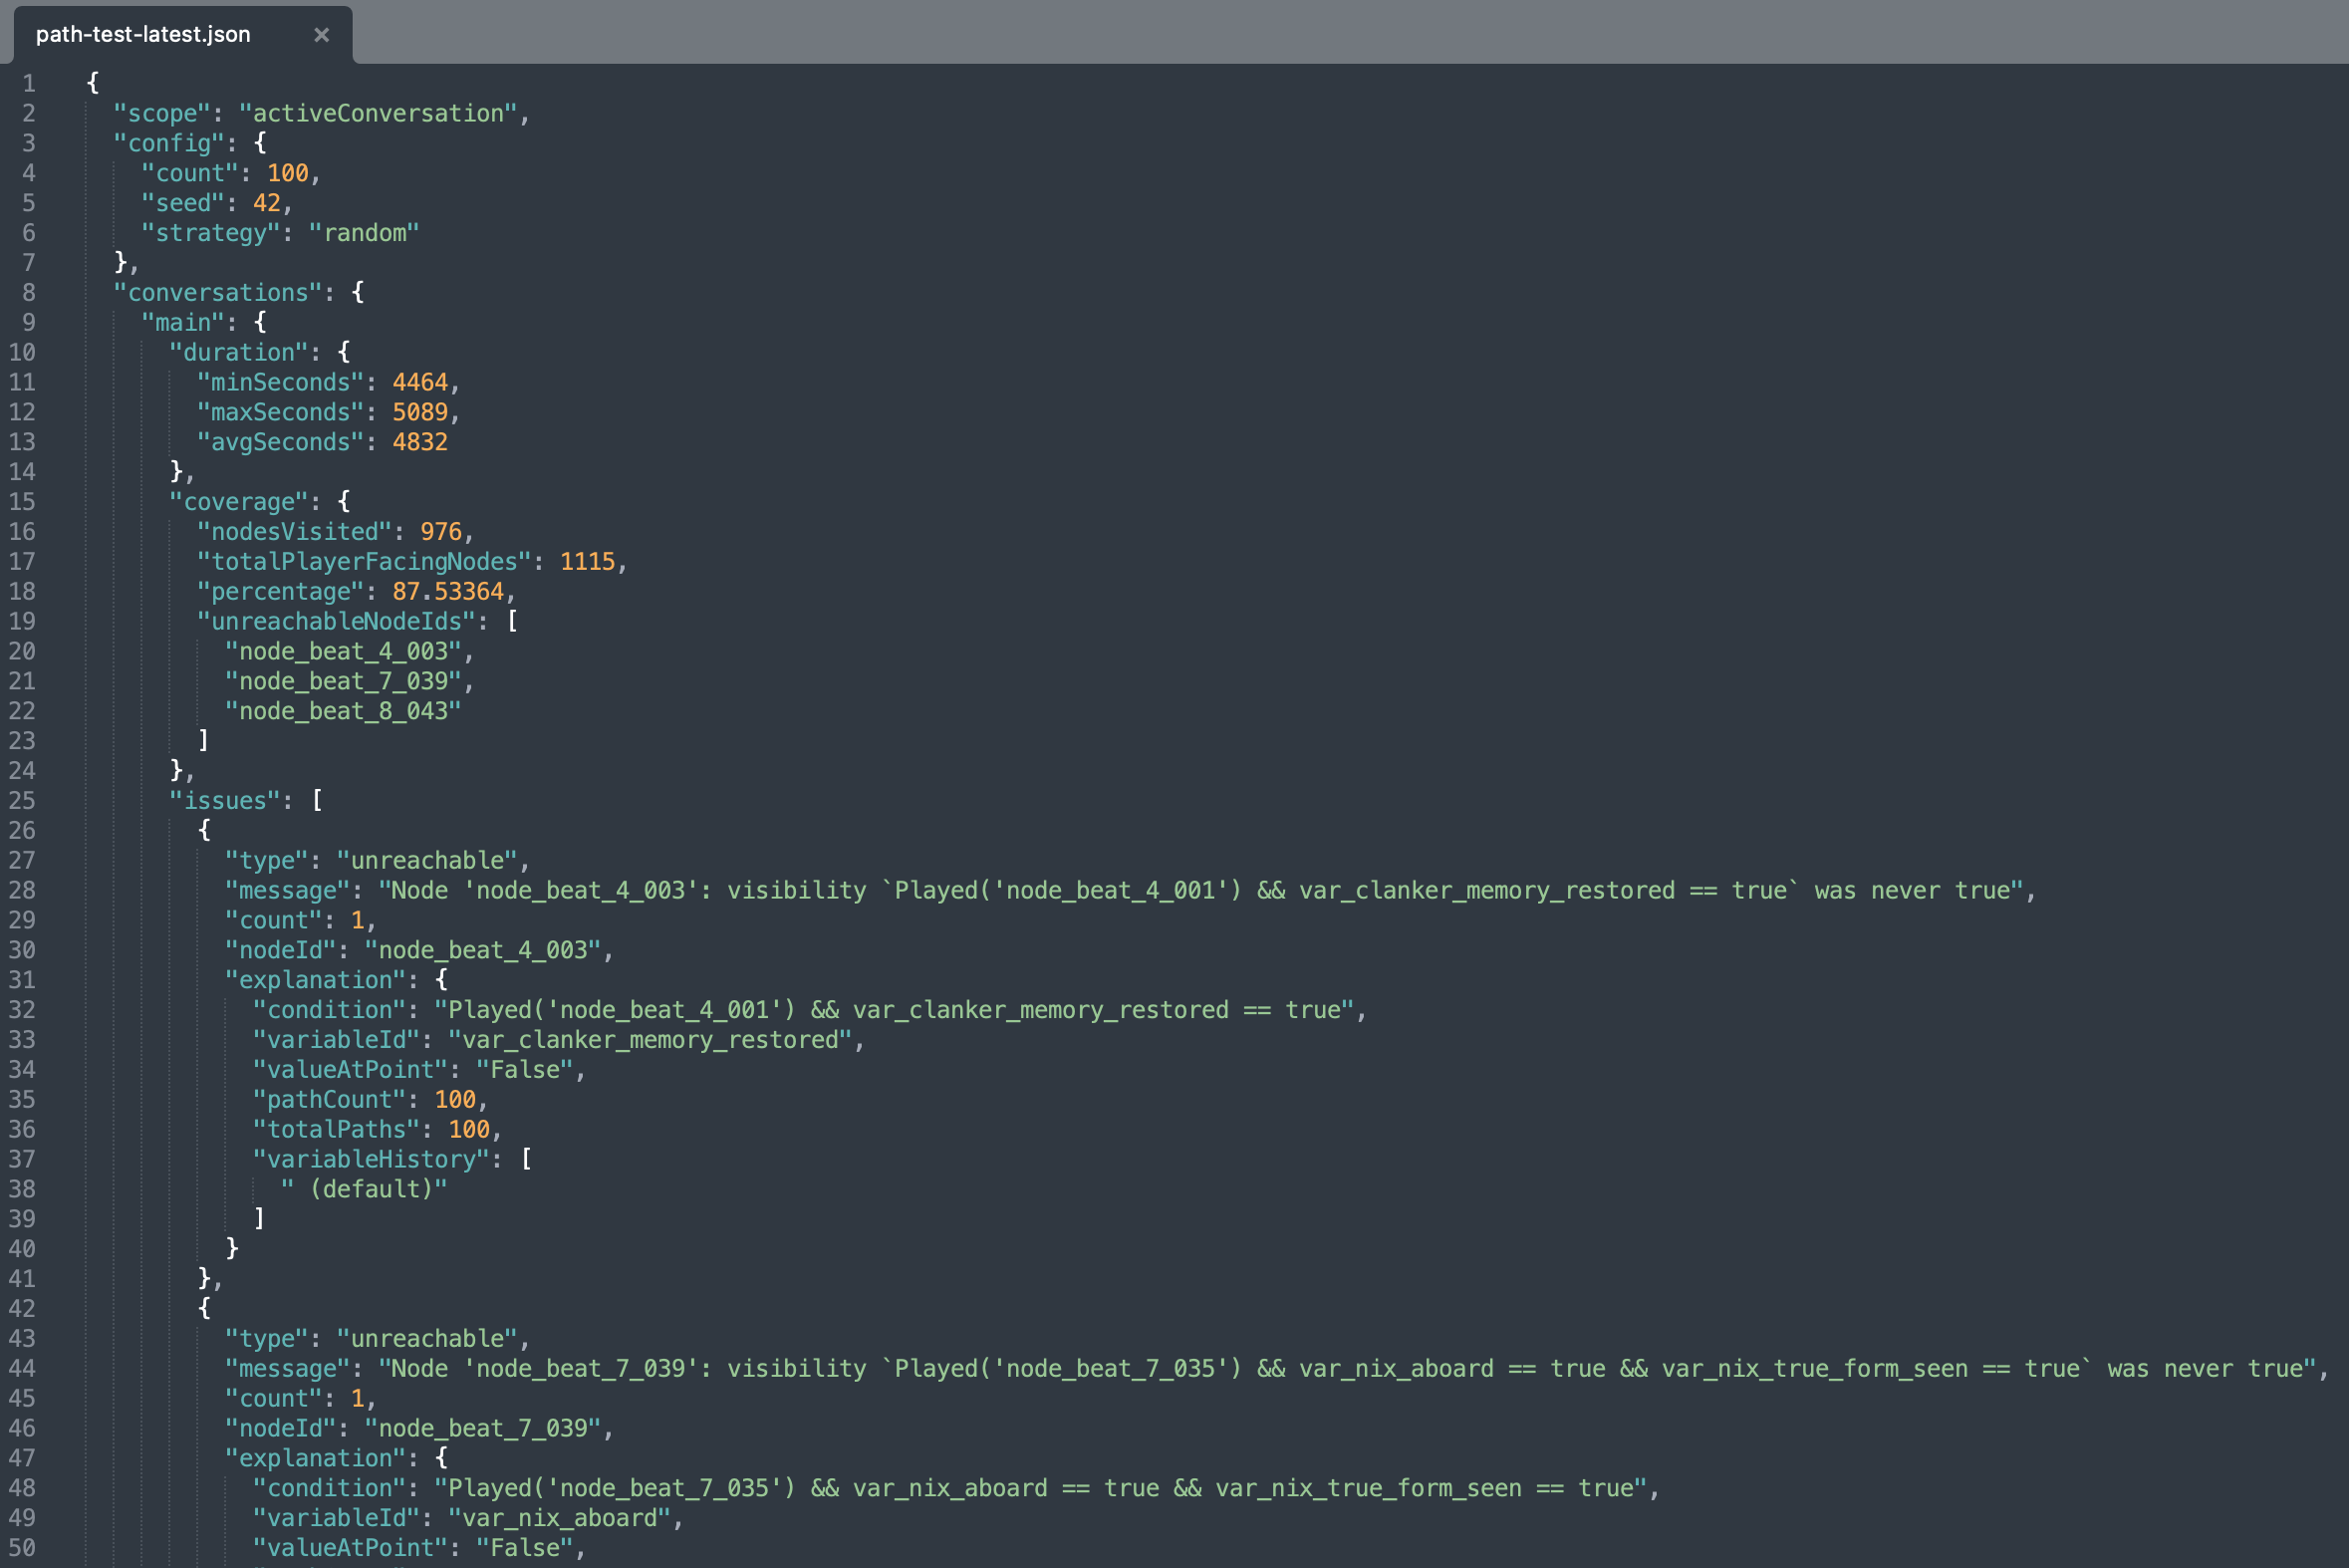Image resolution: width=2349 pixels, height=1568 pixels.
Task: Close the path-test-latest.json tab
Action: pyautogui.click(x=322, y=34)
